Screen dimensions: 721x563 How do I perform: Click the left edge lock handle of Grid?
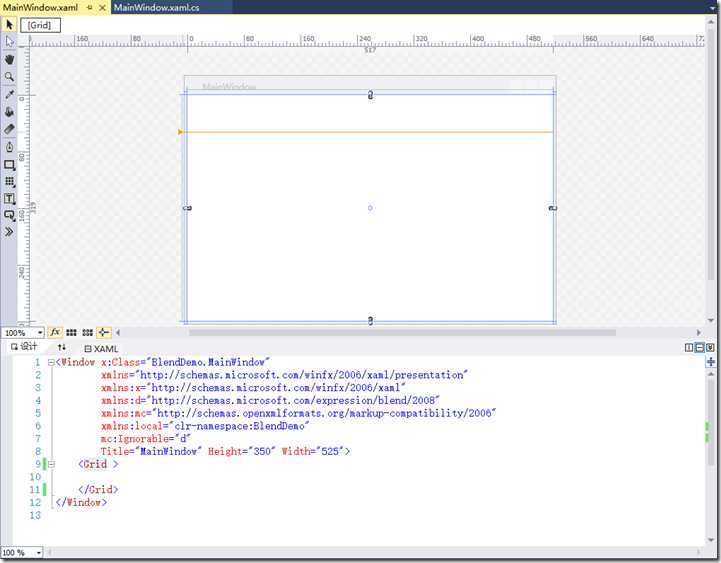point(187,208)
